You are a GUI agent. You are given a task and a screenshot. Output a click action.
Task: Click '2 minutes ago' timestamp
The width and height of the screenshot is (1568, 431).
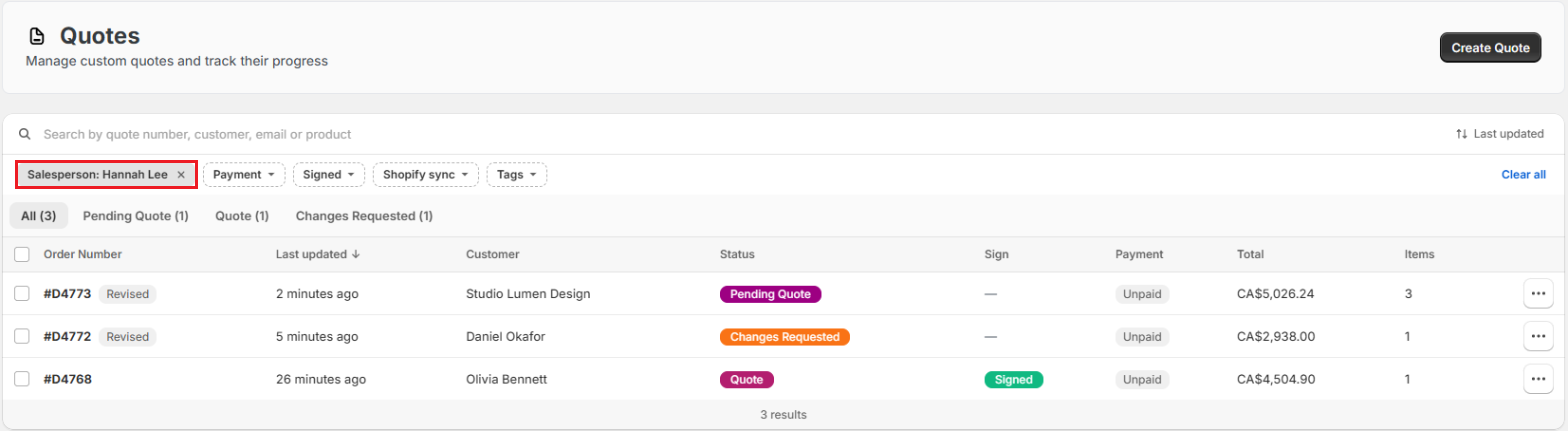(x=317, y=294)
